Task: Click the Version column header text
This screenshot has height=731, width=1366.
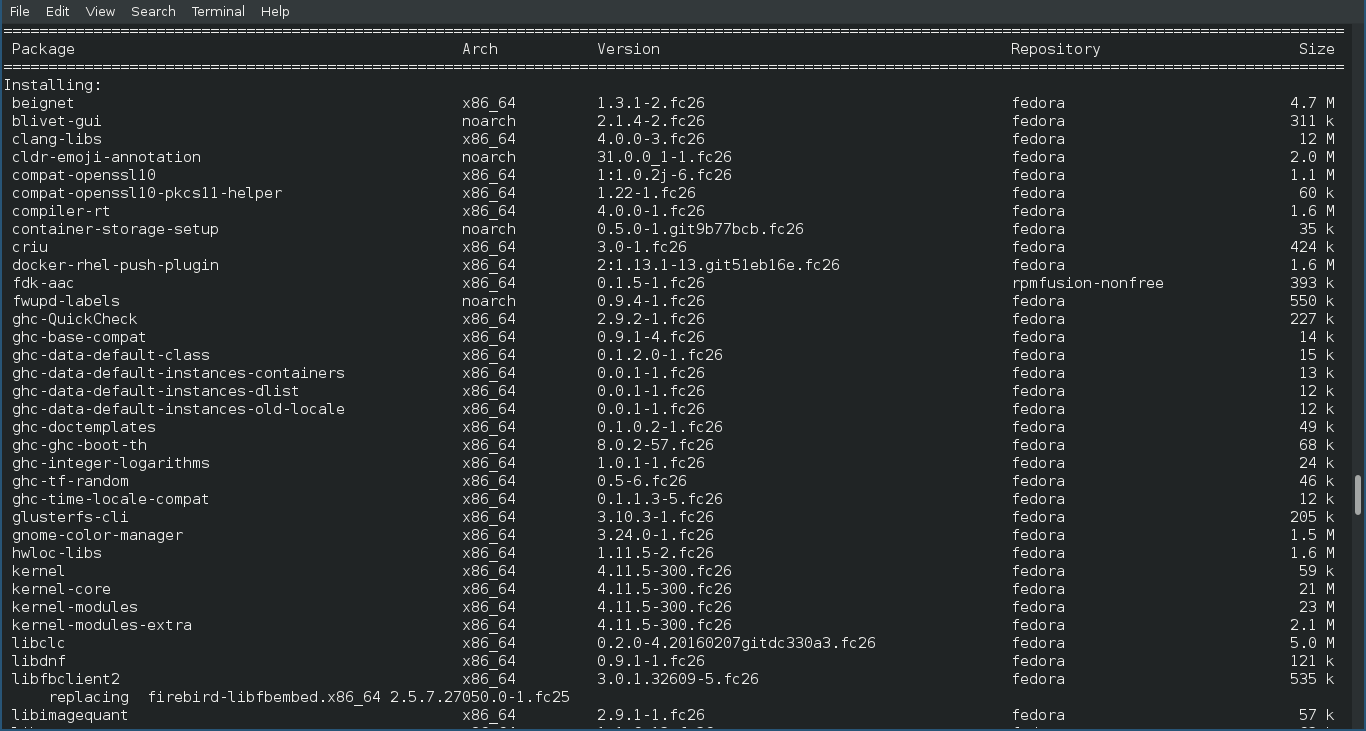Action: click(628, 49)
